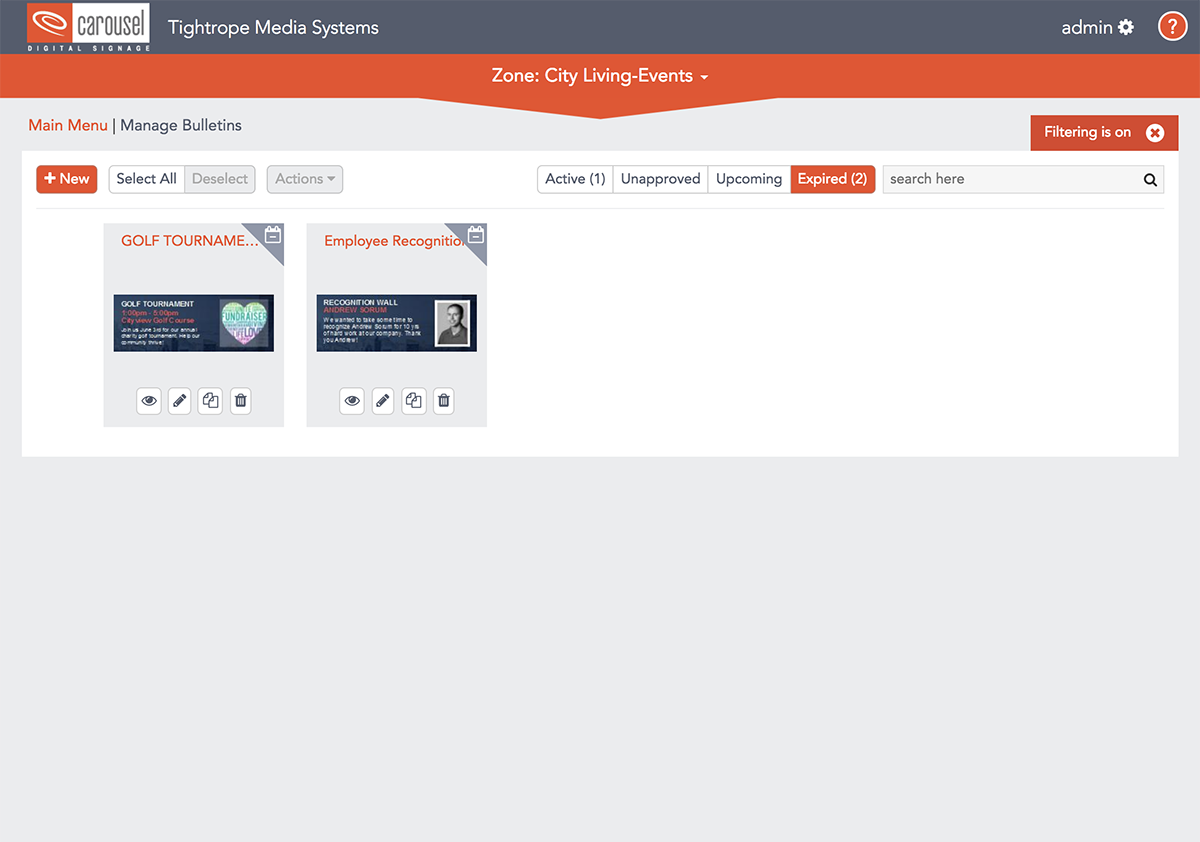This screenshot has width=1200, height=842.
Task: Switch to the Active (1) tab
Action: point(575,179)
